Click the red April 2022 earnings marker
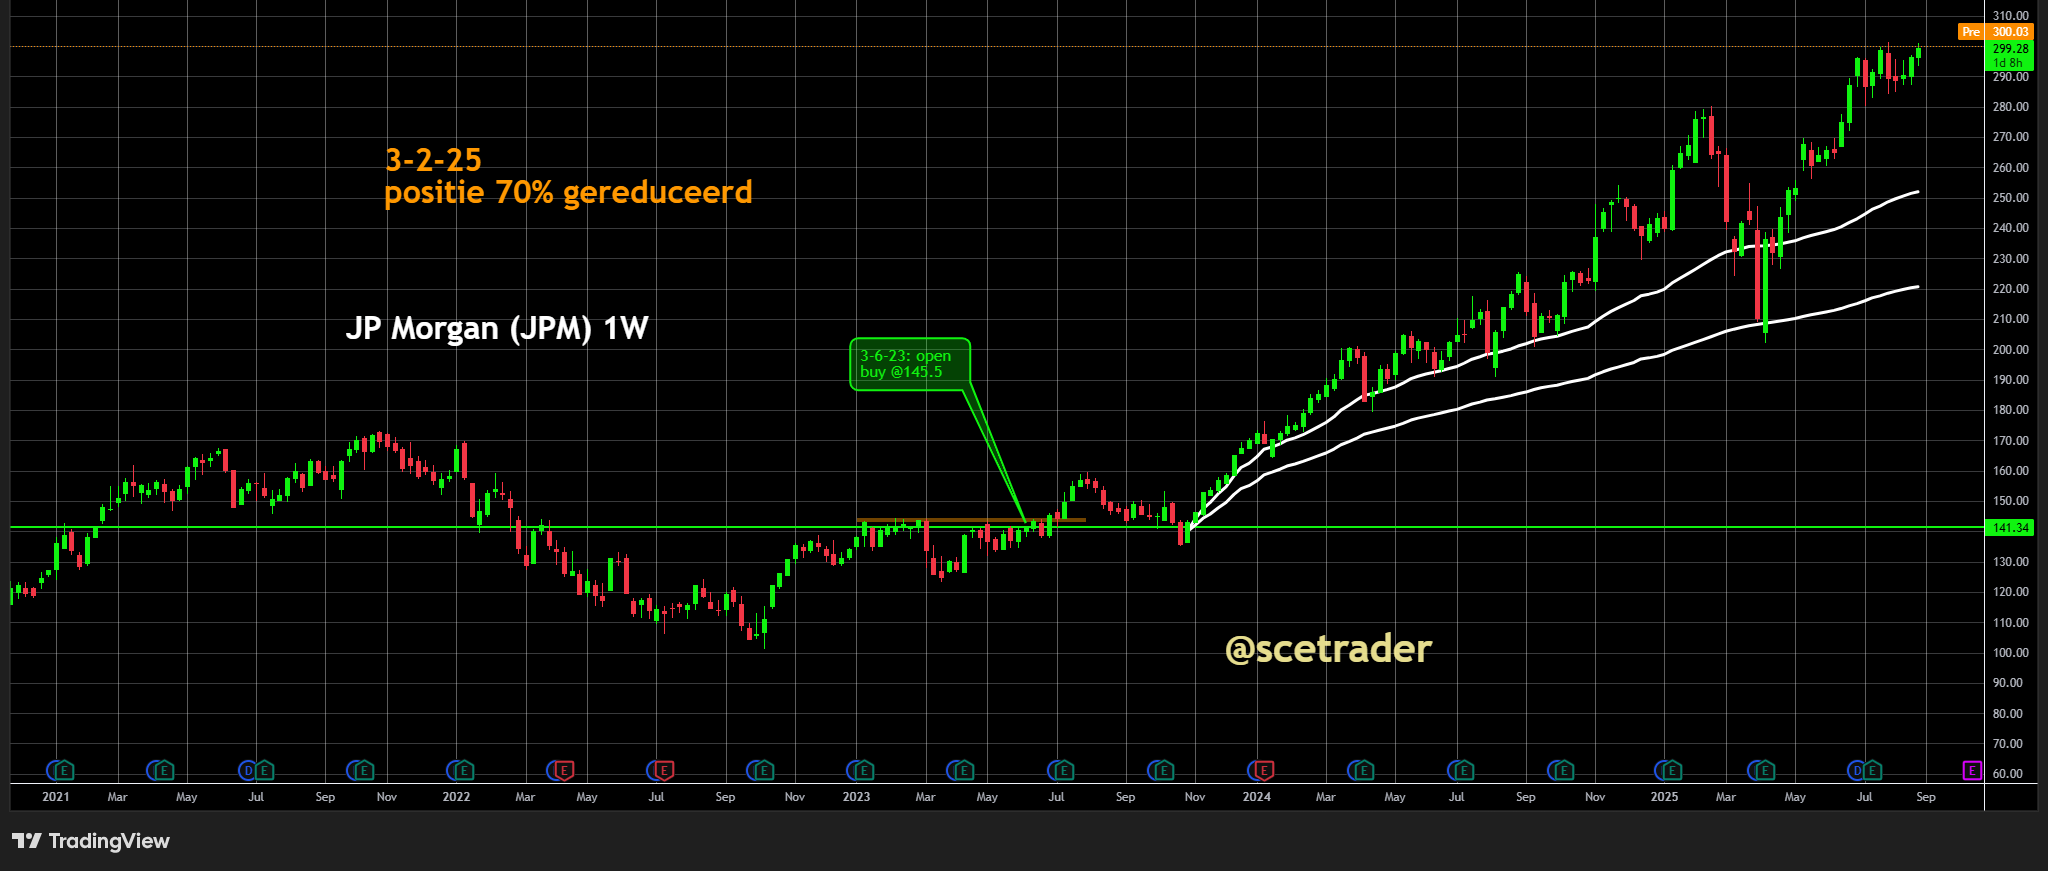Image resolution: width=2048 pixels, height=871 pixels. tap(564, 770)
